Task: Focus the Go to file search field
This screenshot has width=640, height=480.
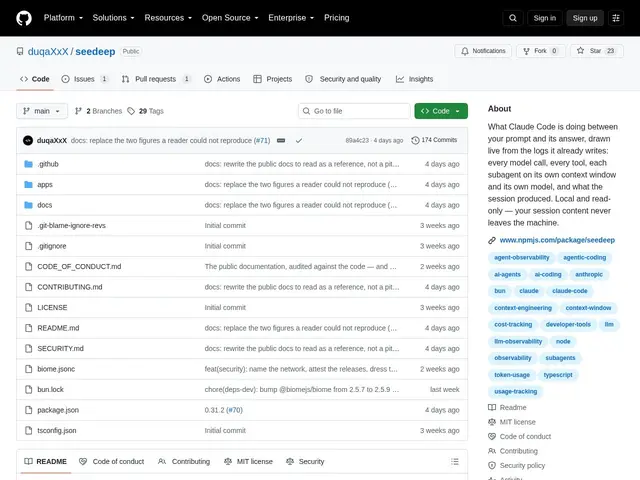Action: coord(354,111)
